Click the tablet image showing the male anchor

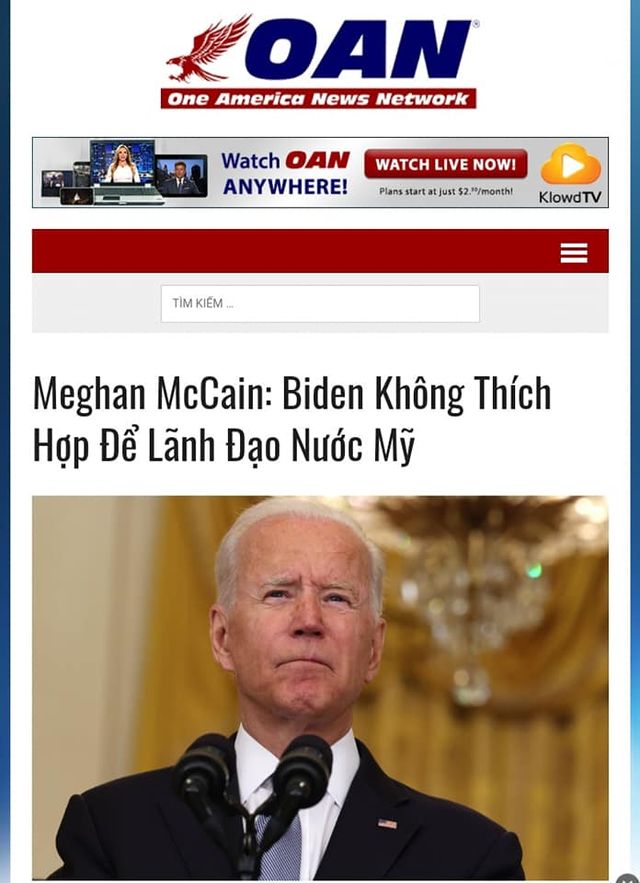(181, 176)
